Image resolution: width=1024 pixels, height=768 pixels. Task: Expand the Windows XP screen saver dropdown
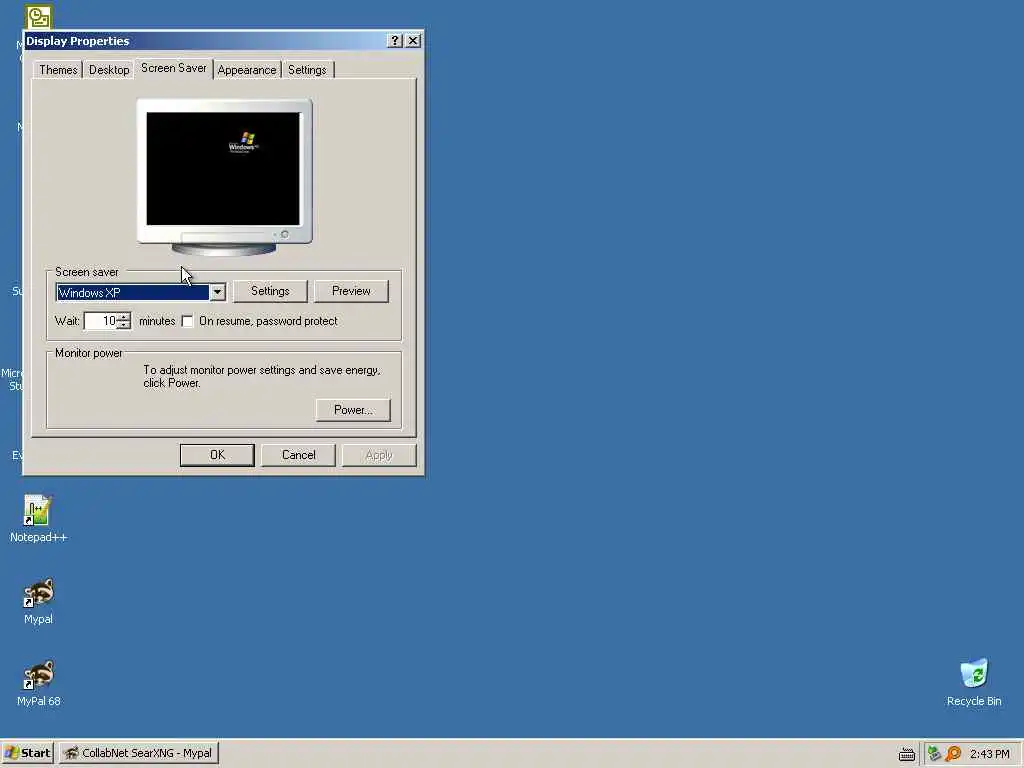(x=217, y=292)
